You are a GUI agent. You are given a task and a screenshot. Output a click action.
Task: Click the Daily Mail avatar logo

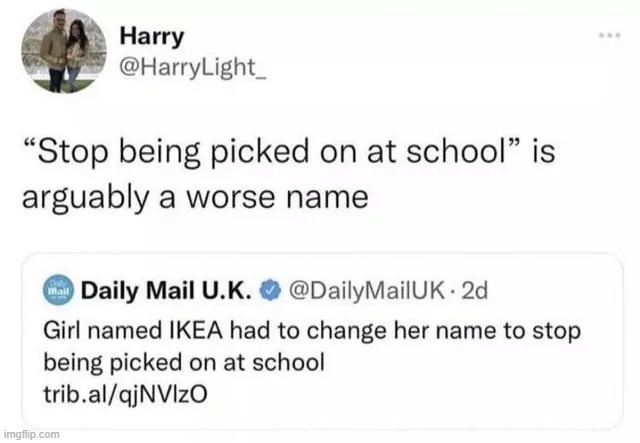pyautogui.click(x=58, y=291)
